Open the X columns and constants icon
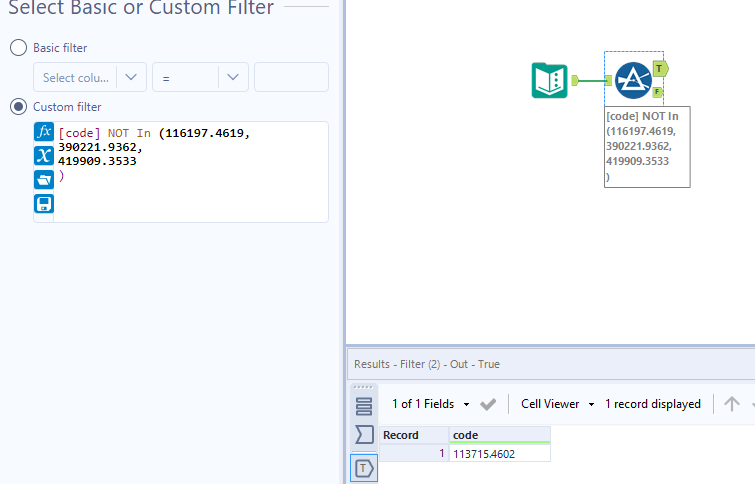Image resolution: width=755 pixels, height=484 pixels. 44,156
